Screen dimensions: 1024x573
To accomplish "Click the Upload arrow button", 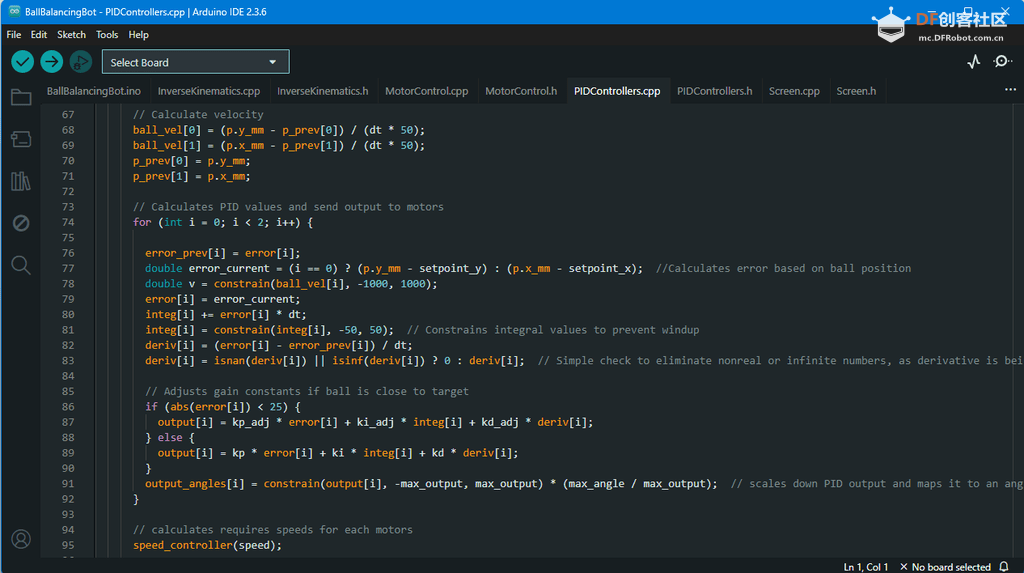I will pyautogui.click(x=52, y=62).
